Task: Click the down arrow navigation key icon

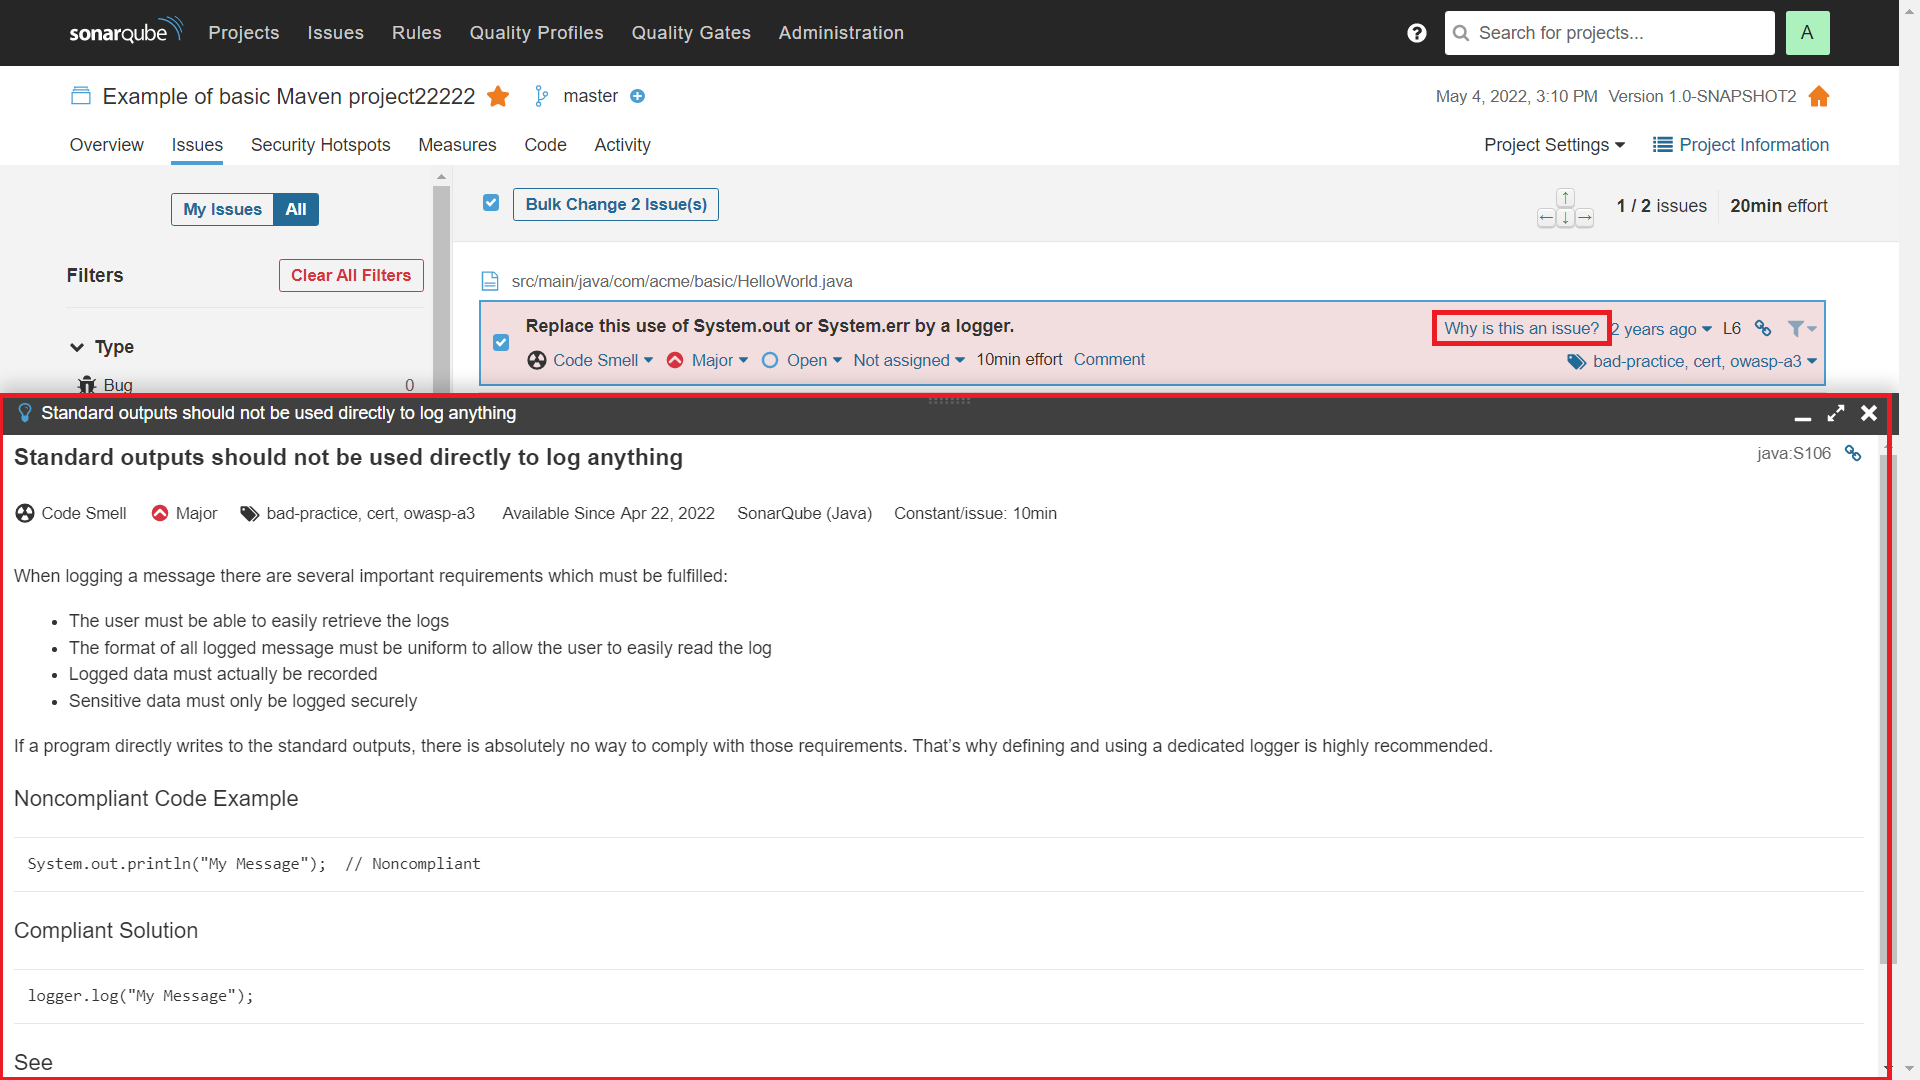Action: tap(1566, 218)
